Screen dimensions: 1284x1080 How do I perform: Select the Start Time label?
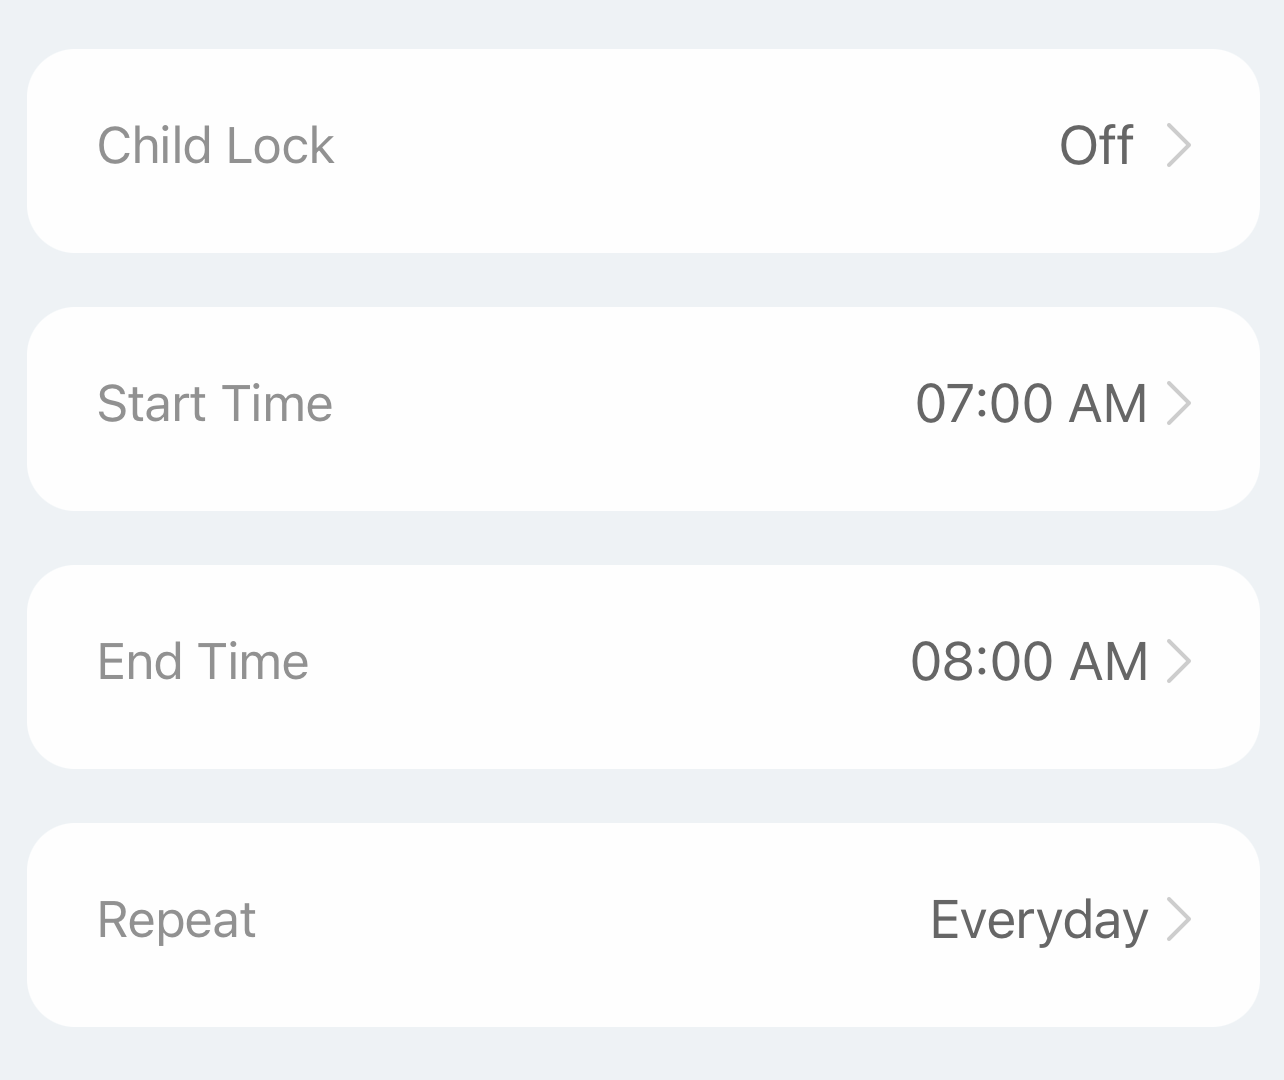pos(214,404)
